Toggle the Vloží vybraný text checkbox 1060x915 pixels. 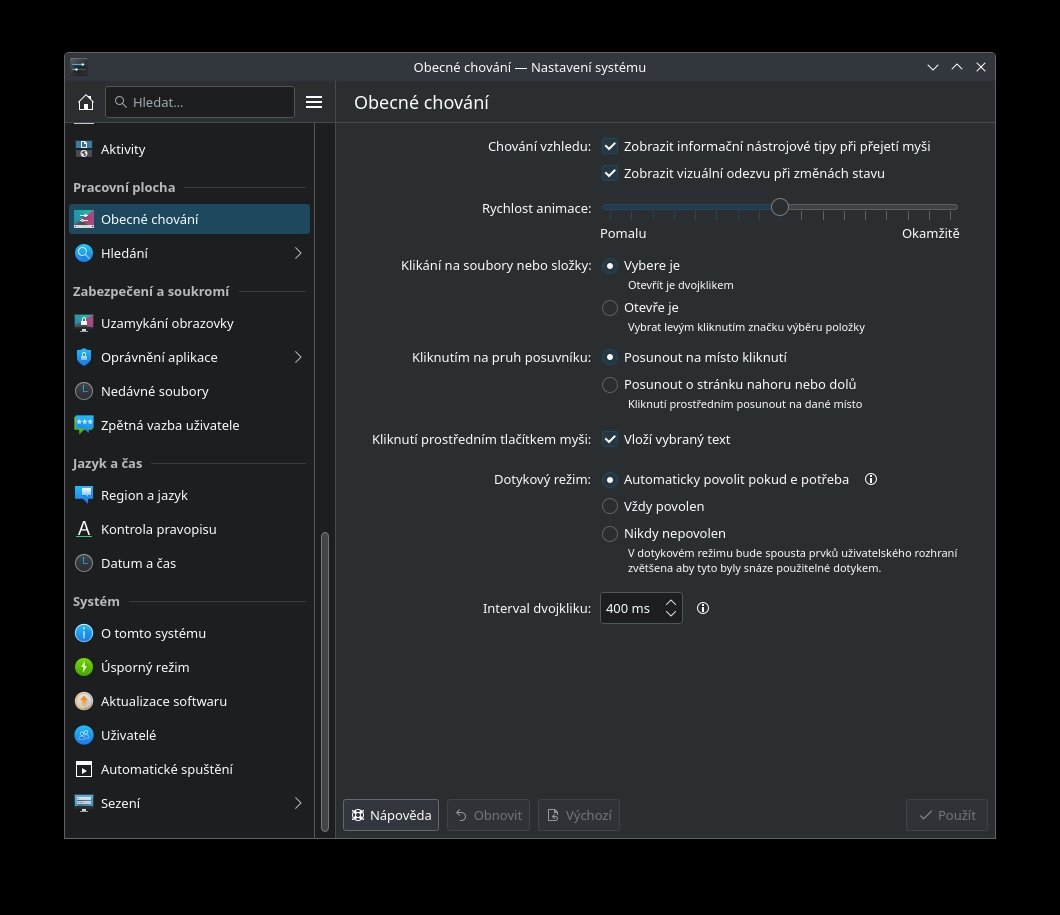point(610,439)
